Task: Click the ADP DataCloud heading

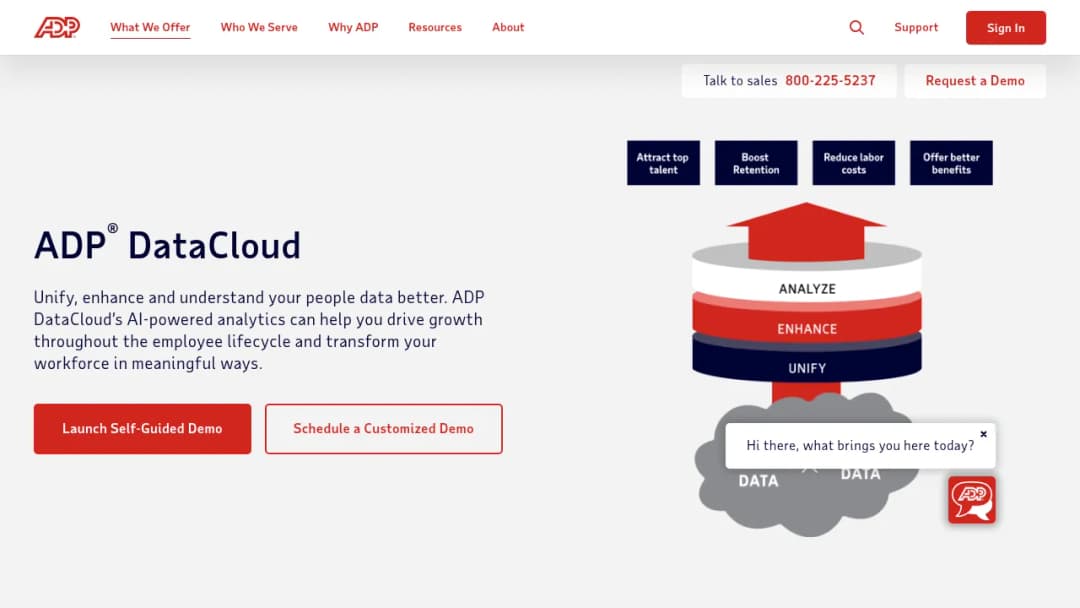Action: 167,243
